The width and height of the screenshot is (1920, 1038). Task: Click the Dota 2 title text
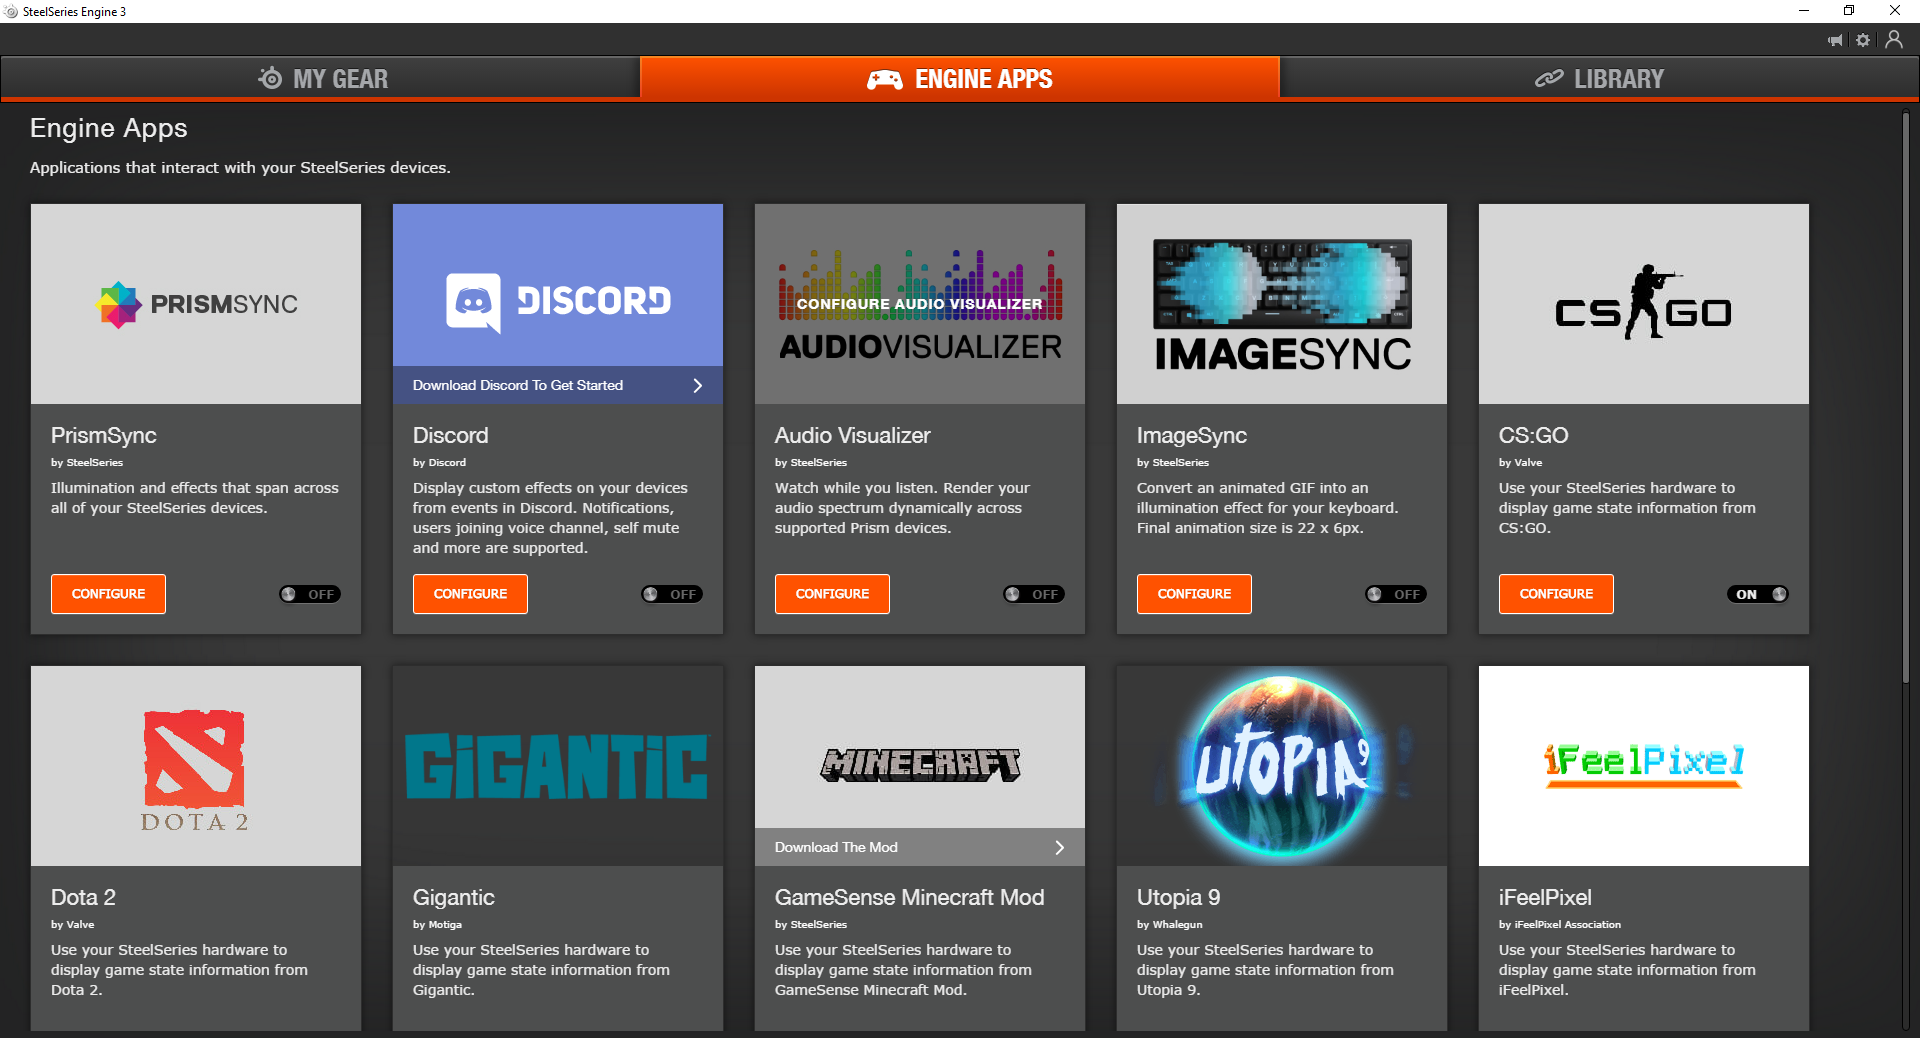coord(84,897)
